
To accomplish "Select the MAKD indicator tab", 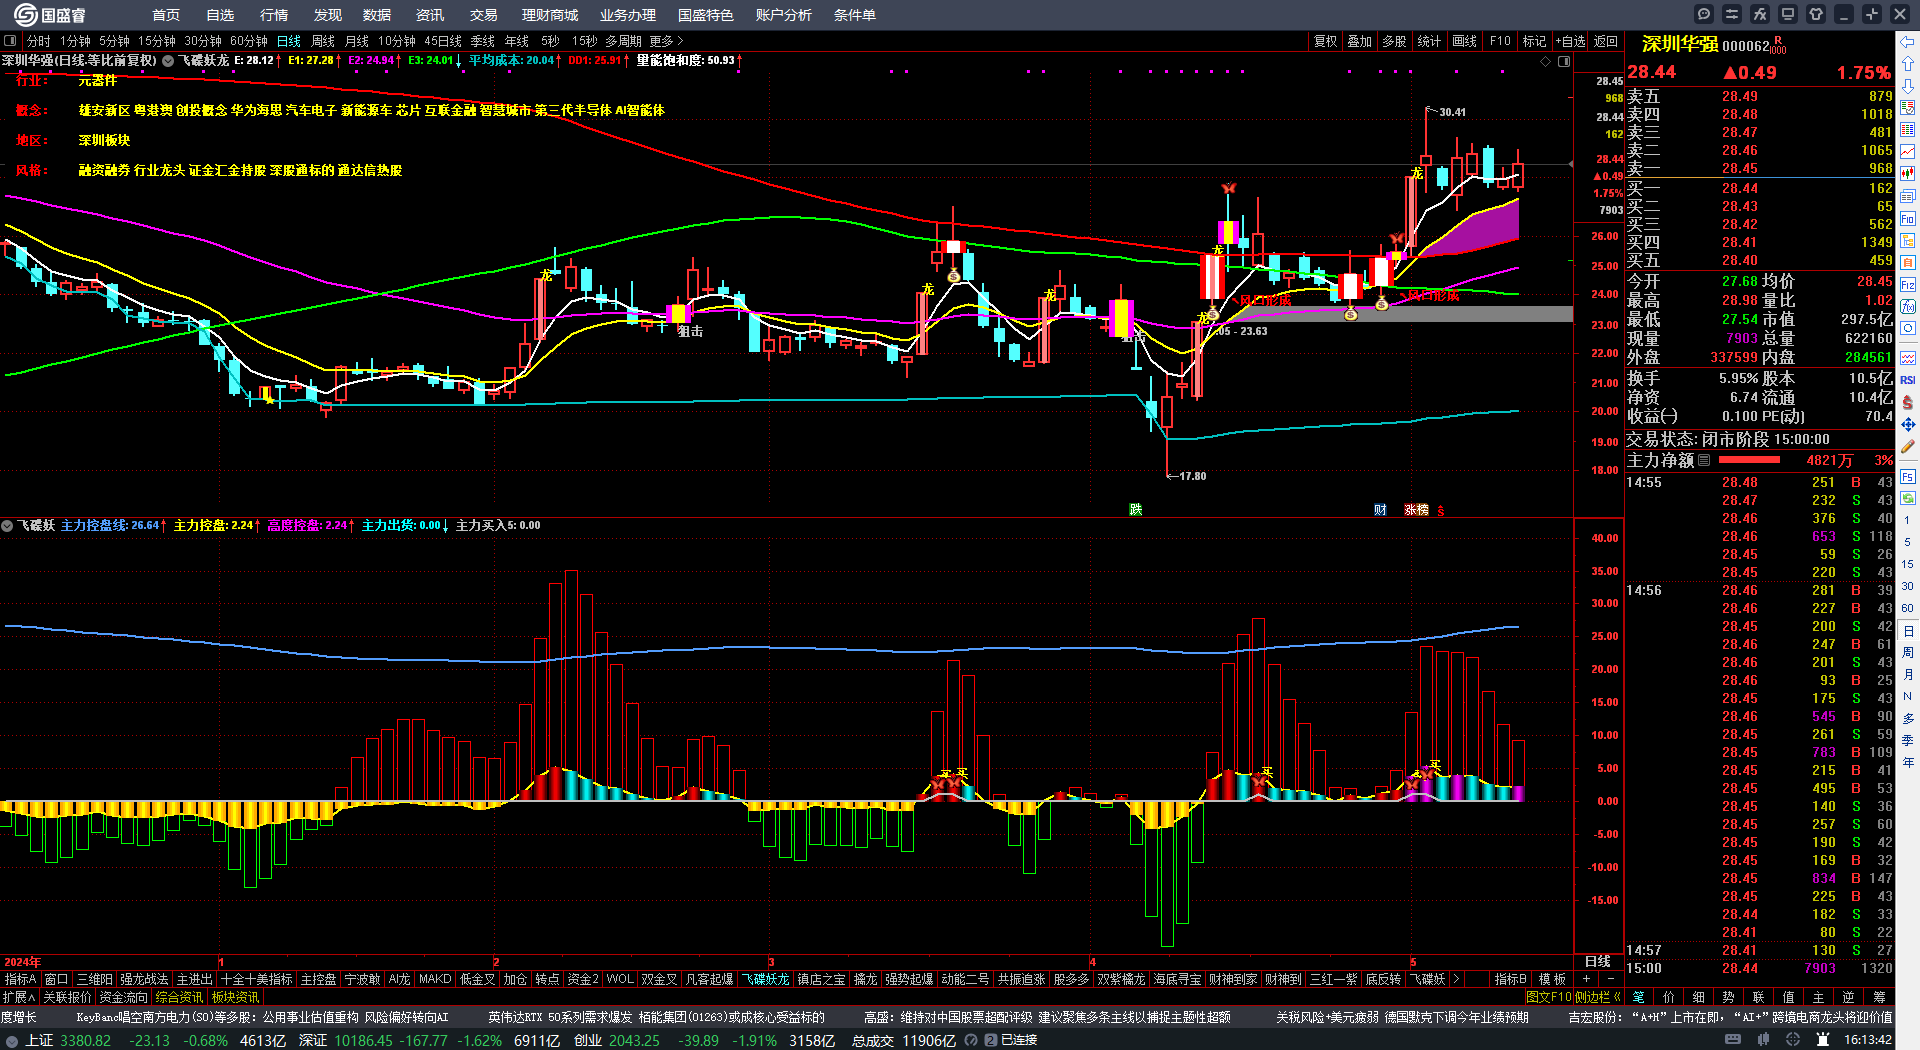I will pyautogui.click(x=435, y=979).
